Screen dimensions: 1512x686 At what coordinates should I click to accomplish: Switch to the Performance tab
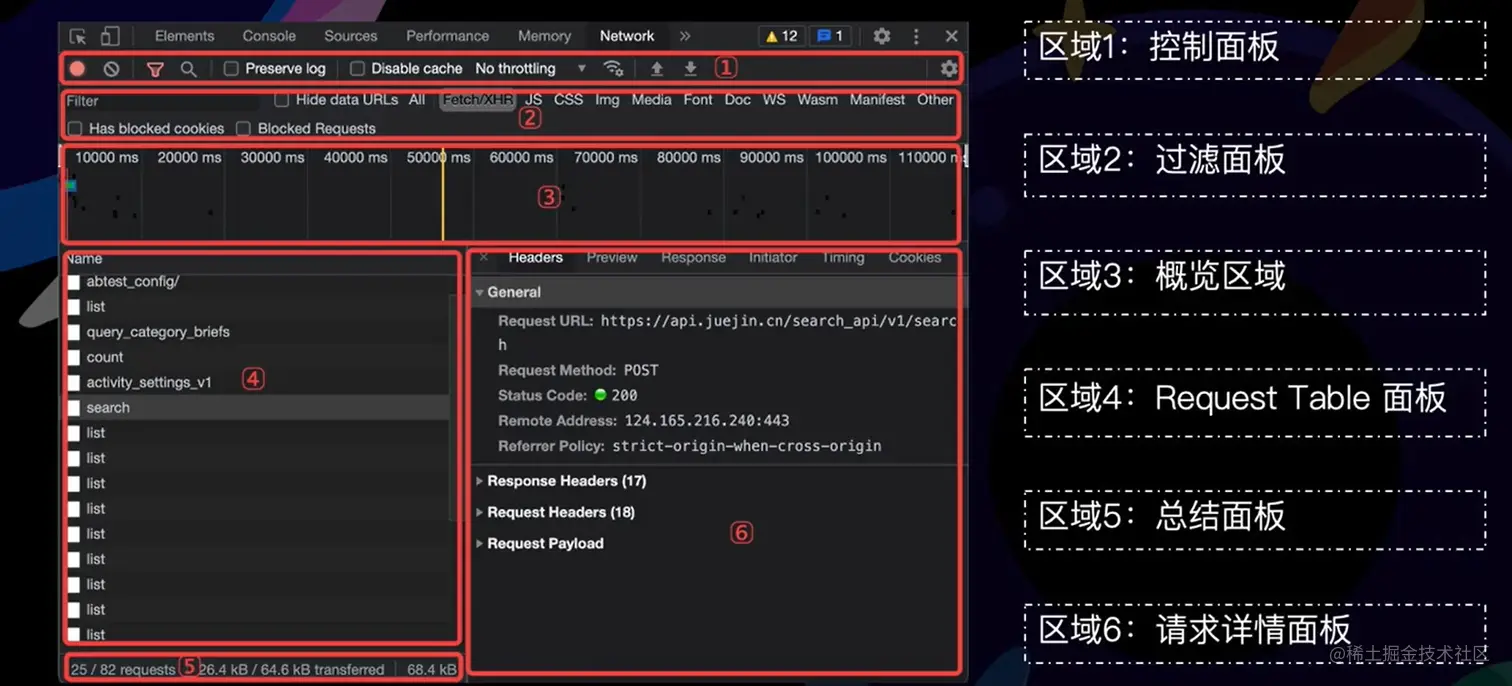(x=447, y=36)
